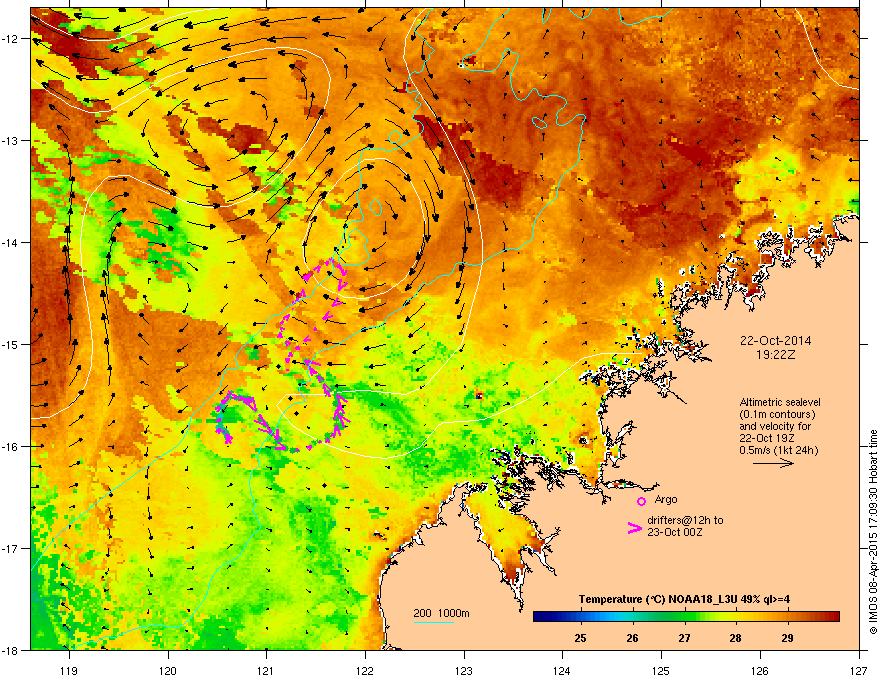Click the '0.5m/s (1kt 24h)' text
Image resolution: width=880 pixels, height=680 pixels.
(778, 450)
